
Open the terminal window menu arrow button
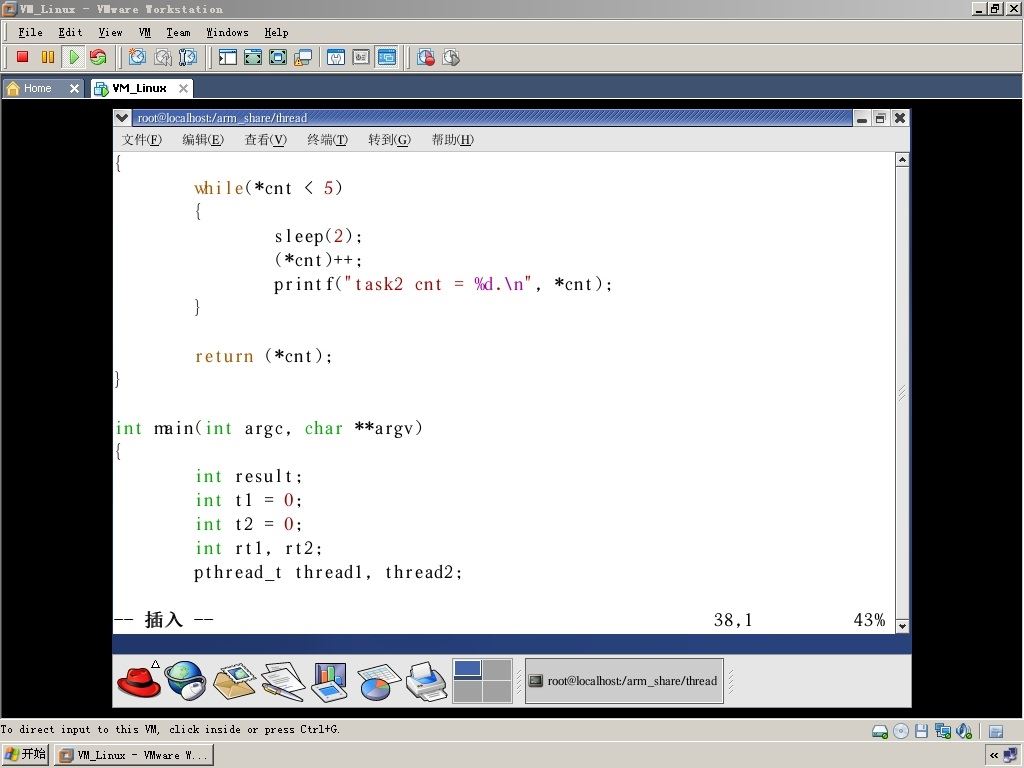point(121,118)
